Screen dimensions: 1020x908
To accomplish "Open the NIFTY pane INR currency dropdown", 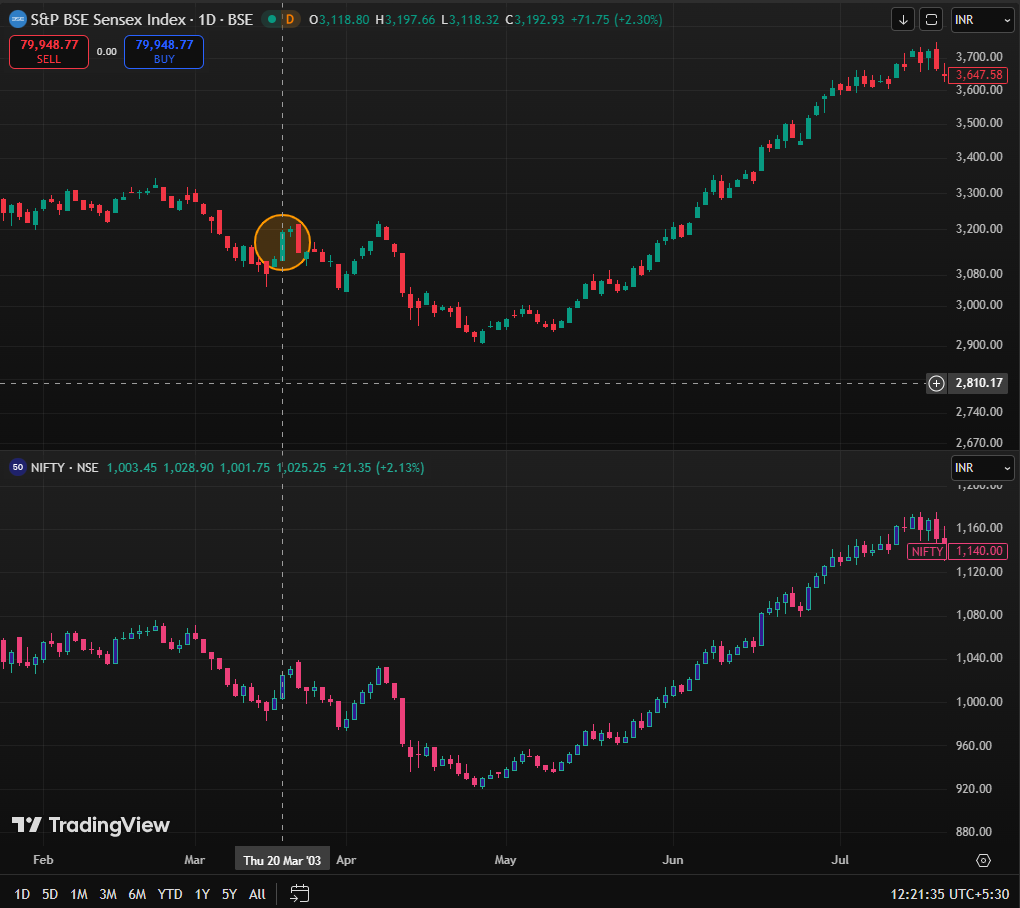I will tap(981, 467).
